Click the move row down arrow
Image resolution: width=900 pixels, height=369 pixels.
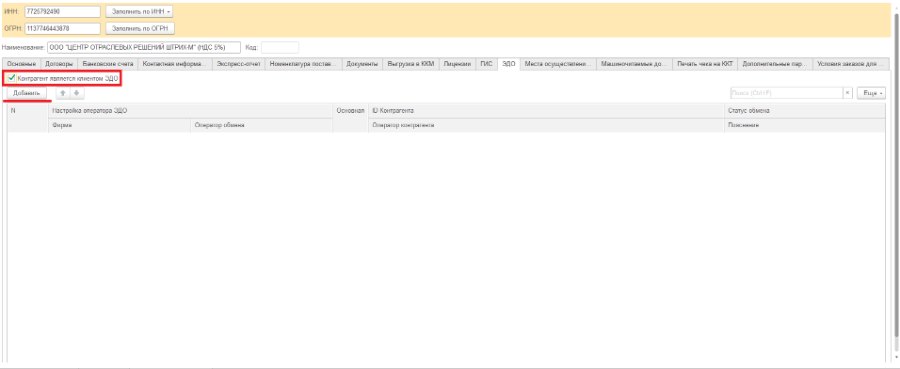pos(76,93)
